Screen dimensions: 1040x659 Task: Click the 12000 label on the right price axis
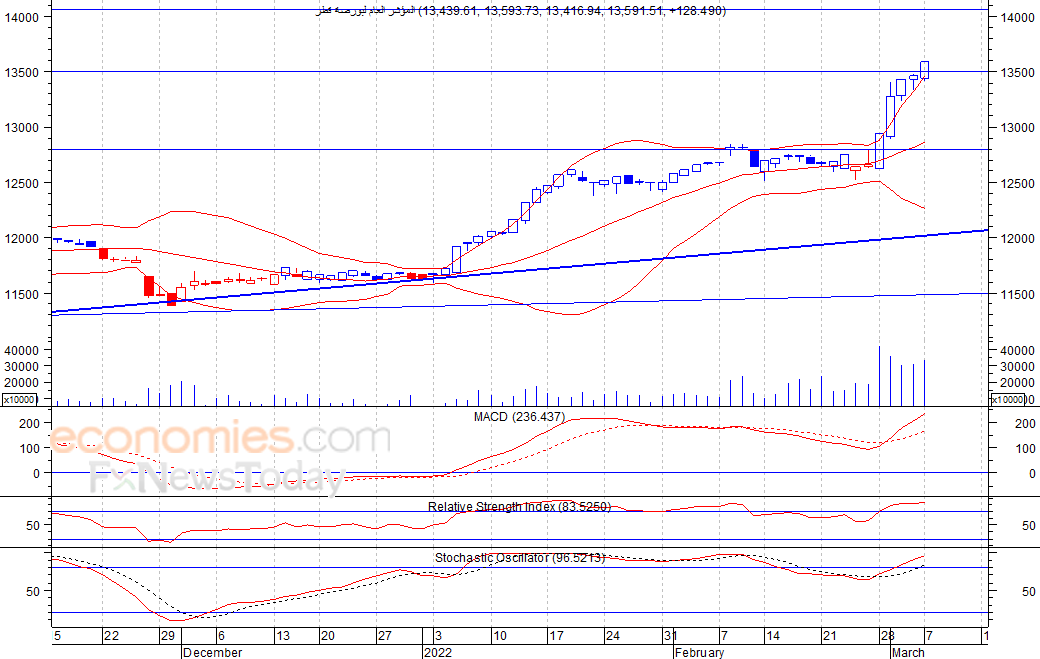1018,239
